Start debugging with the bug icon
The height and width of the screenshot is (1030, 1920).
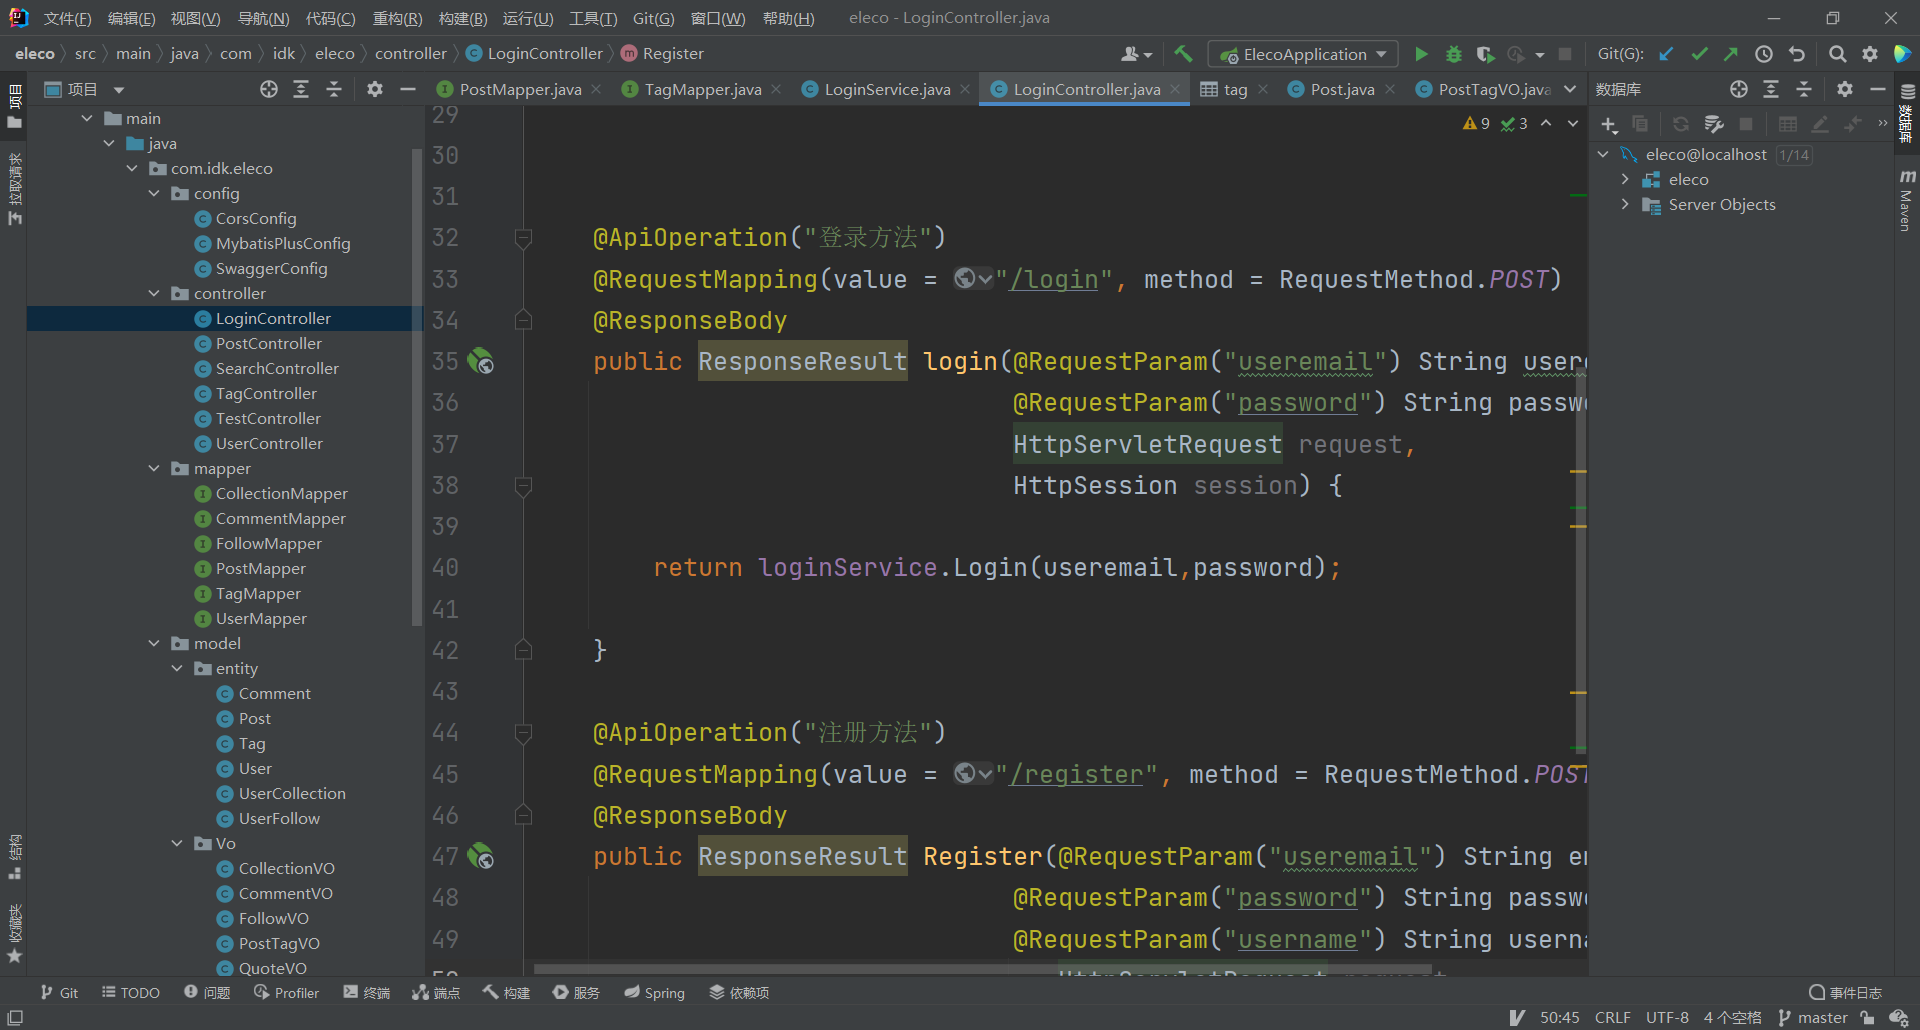coord(1454,54)
